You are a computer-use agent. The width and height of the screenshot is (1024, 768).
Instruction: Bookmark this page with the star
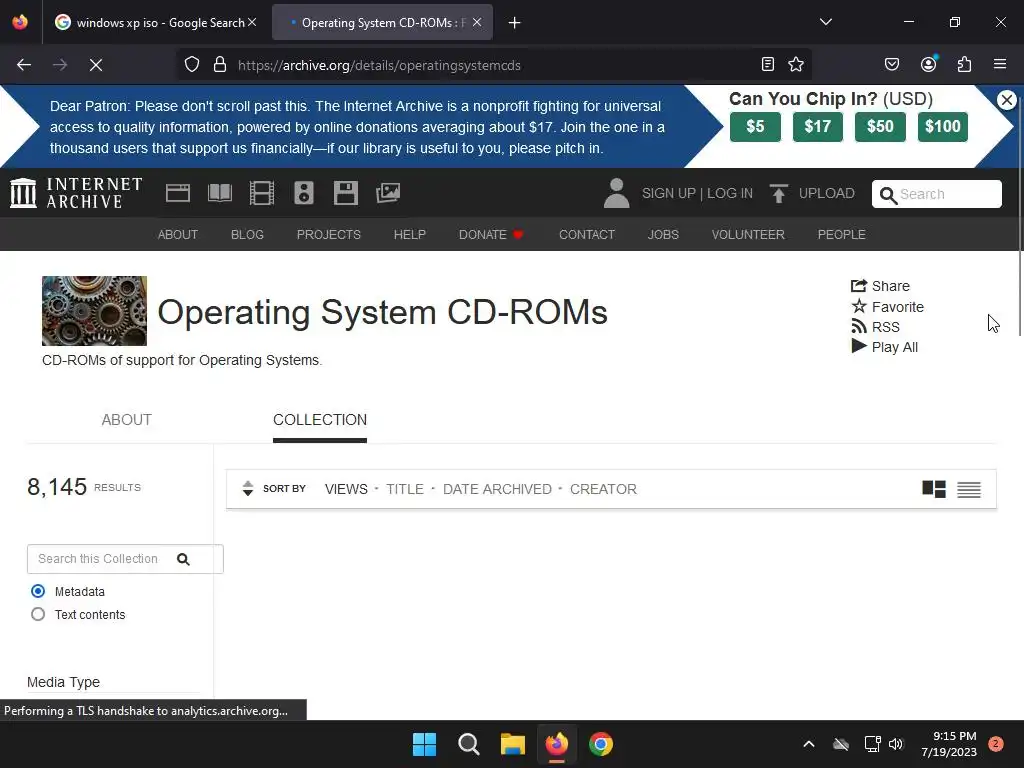795,65
